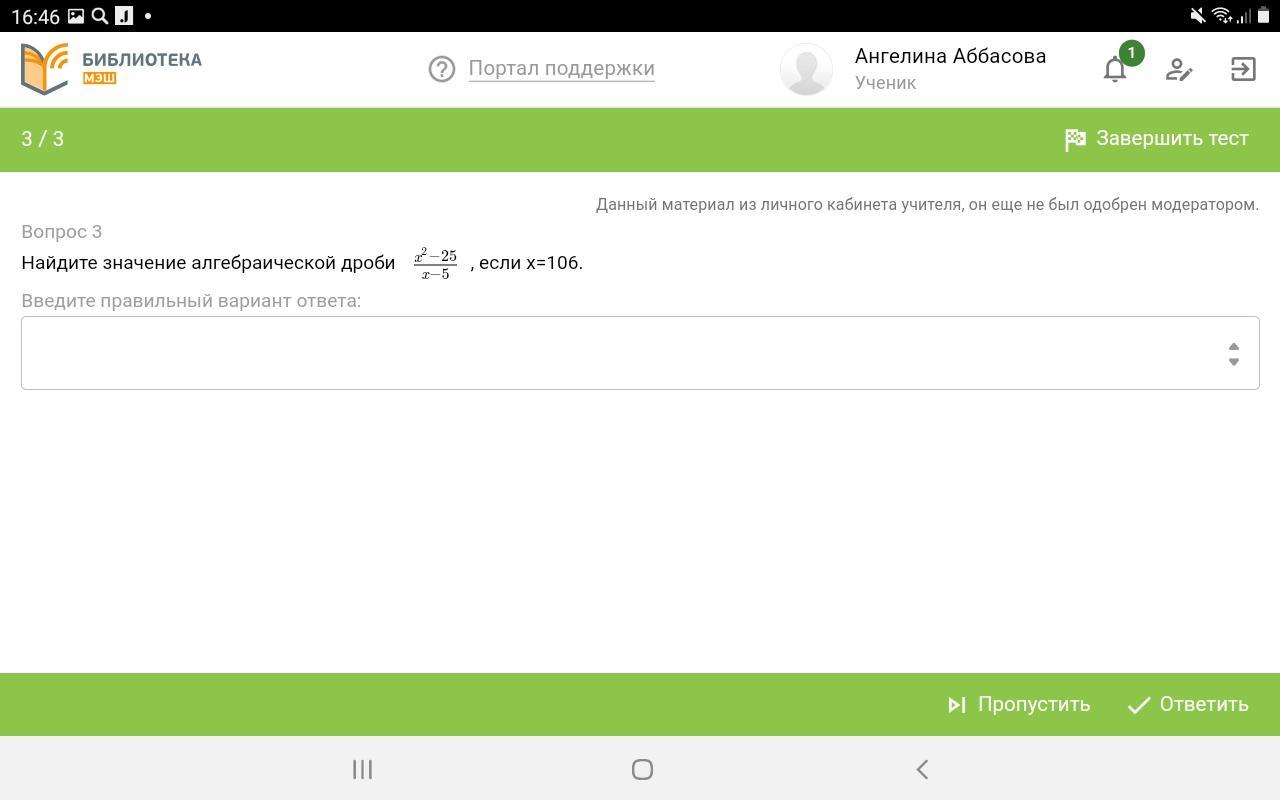Click the user name Ангелина Аббасова

[x=950, y=56]
